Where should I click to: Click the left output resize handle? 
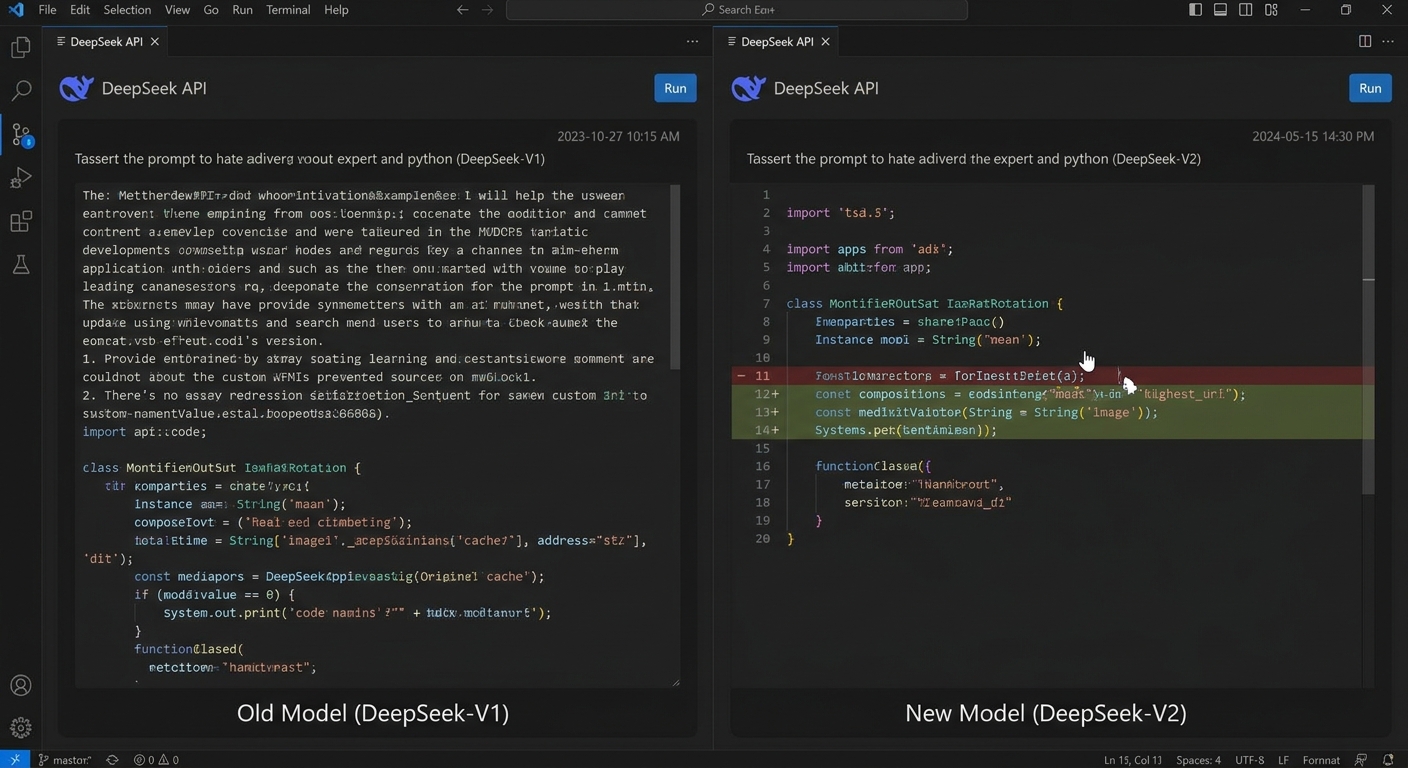click(676, 682)
